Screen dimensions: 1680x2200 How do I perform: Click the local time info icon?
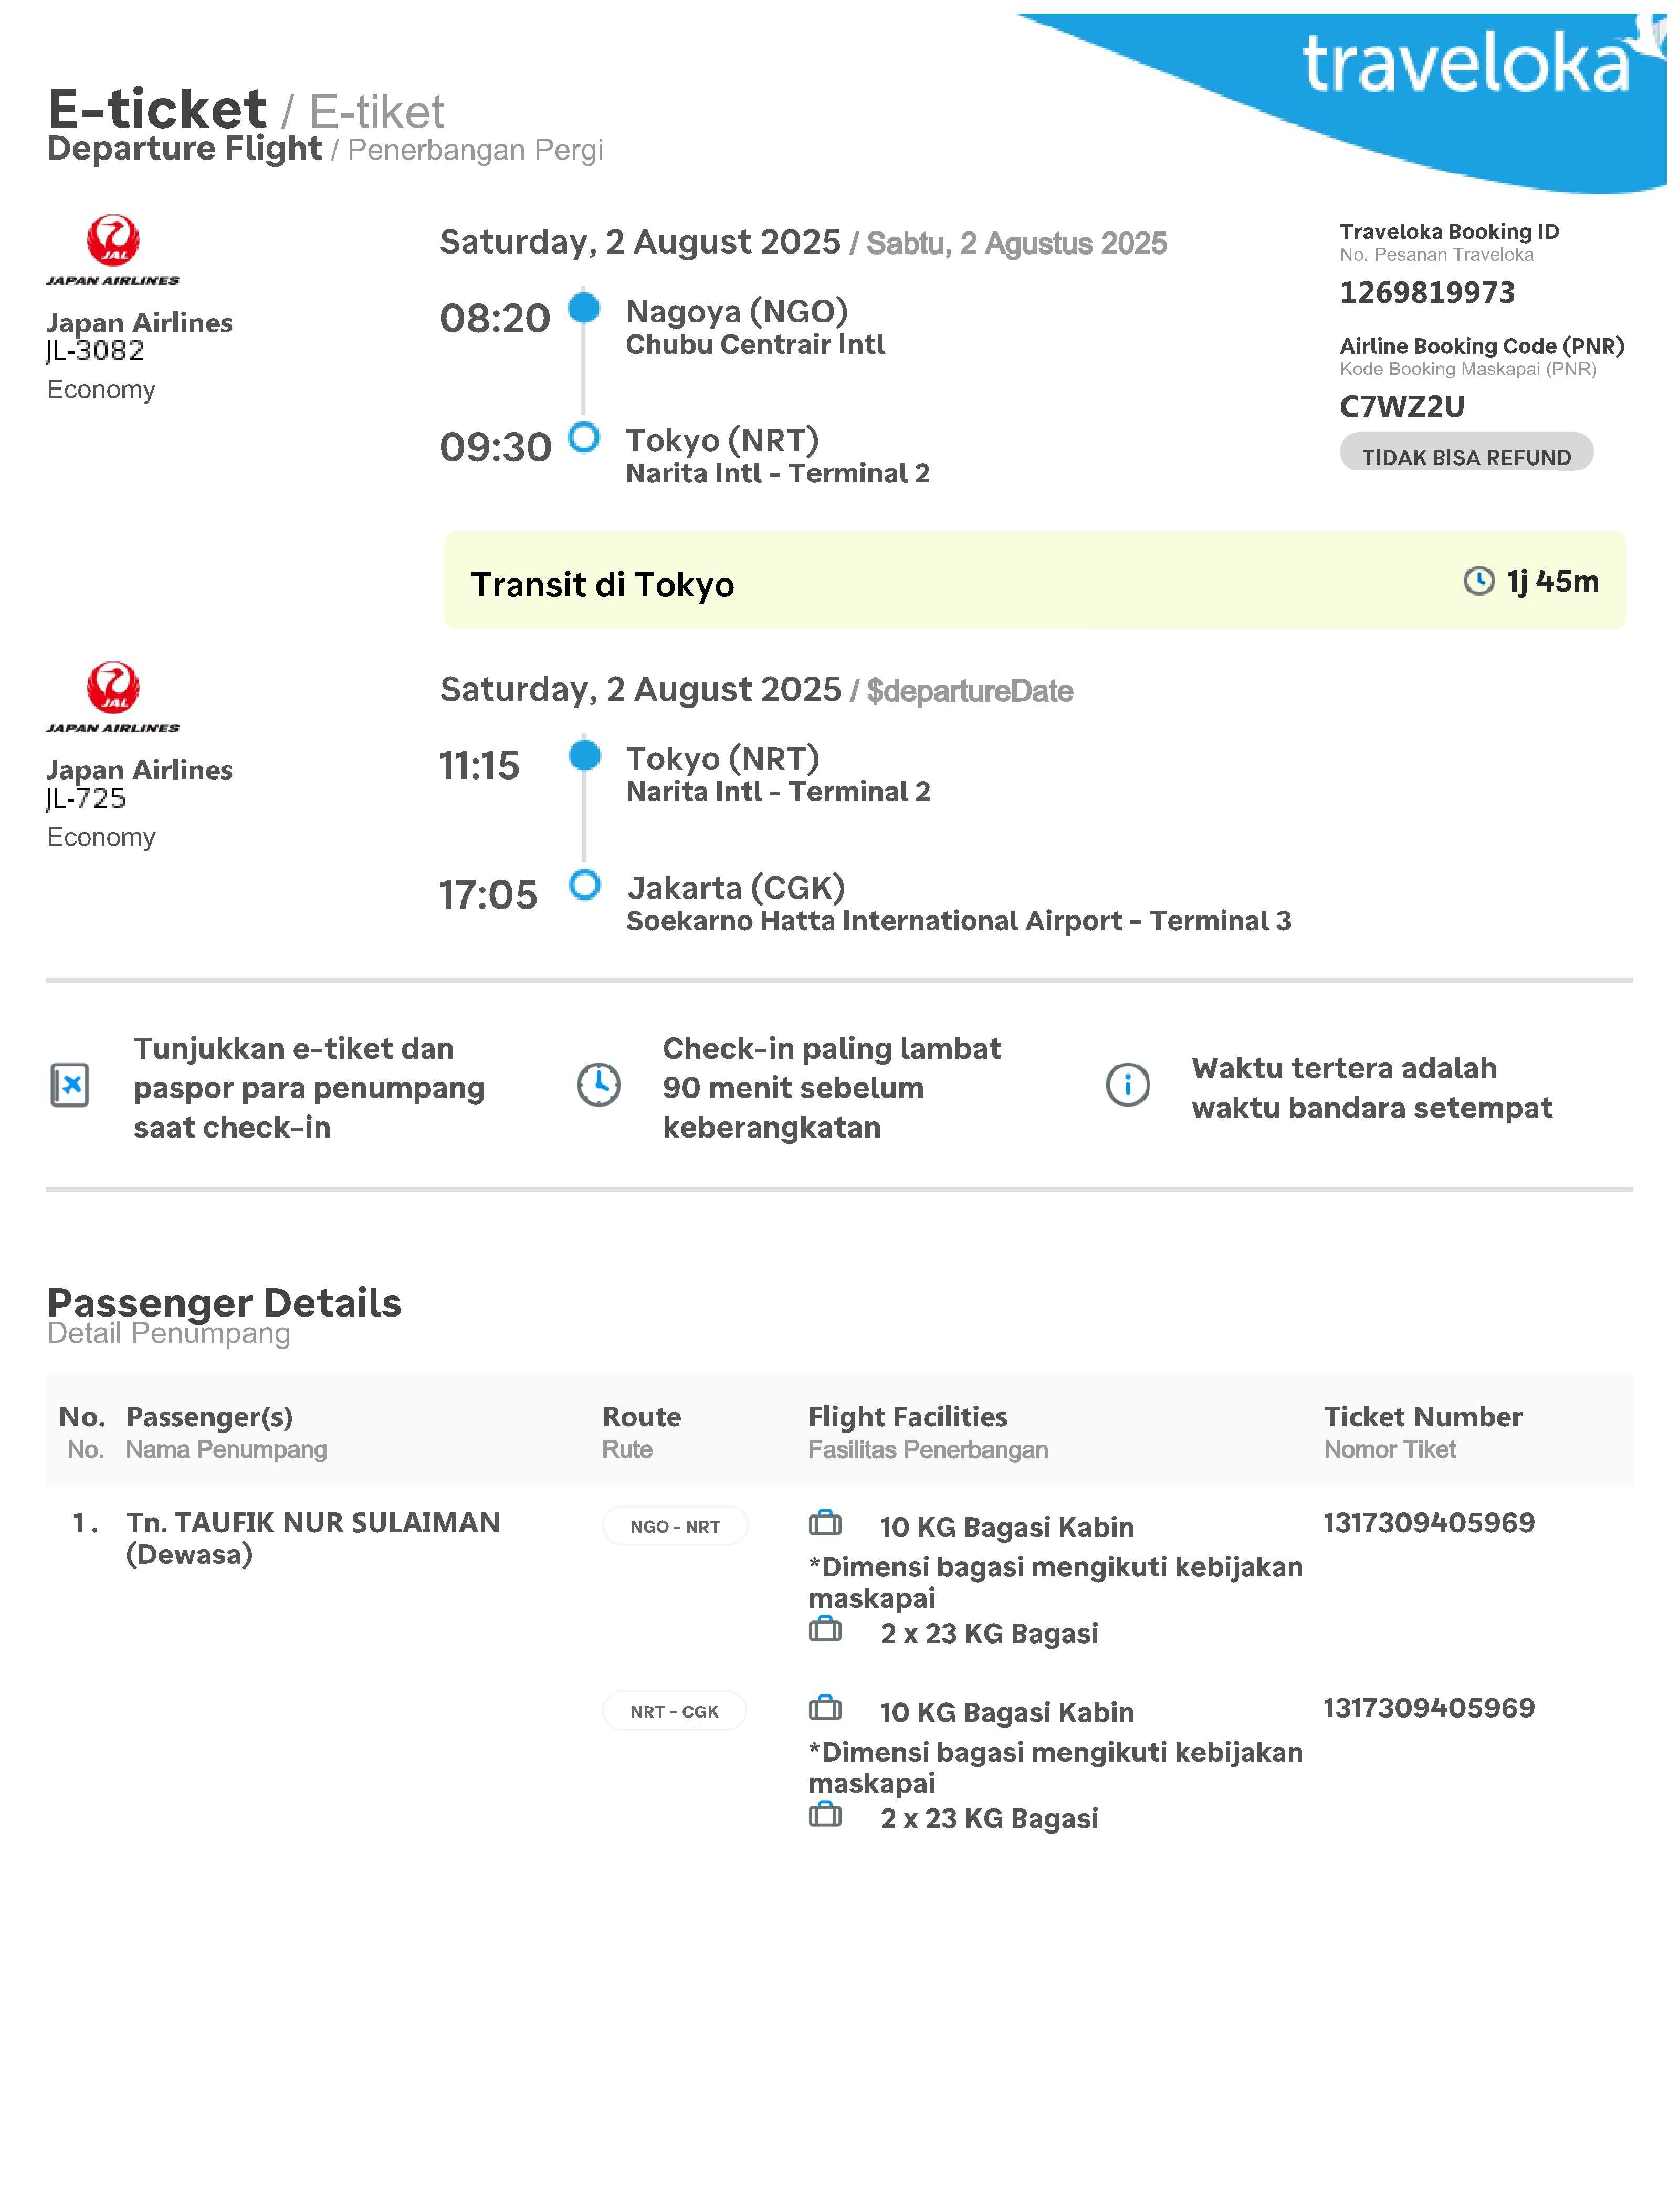1128,1085
